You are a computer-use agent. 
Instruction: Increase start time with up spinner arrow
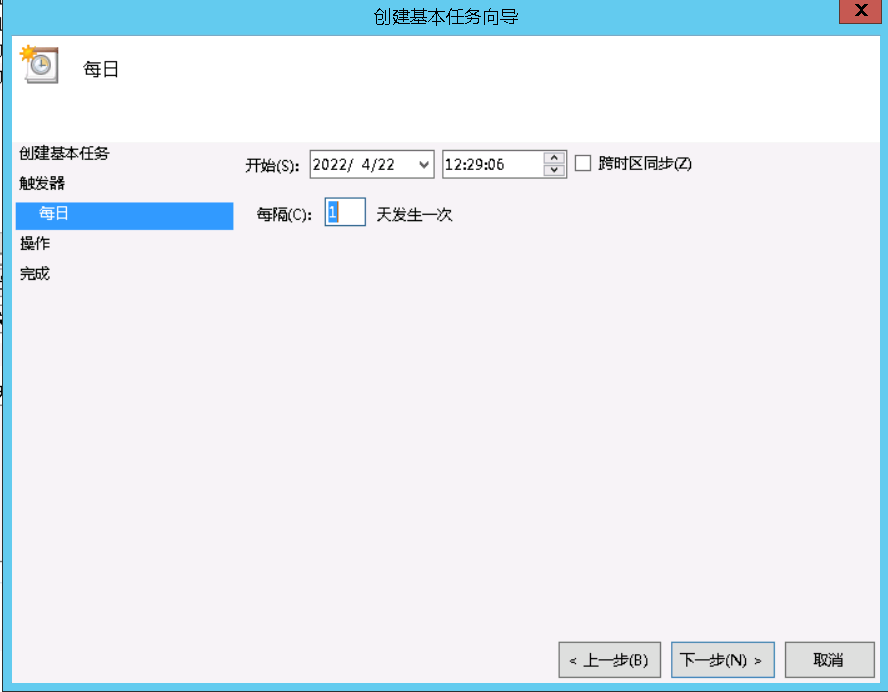[554, 158]
